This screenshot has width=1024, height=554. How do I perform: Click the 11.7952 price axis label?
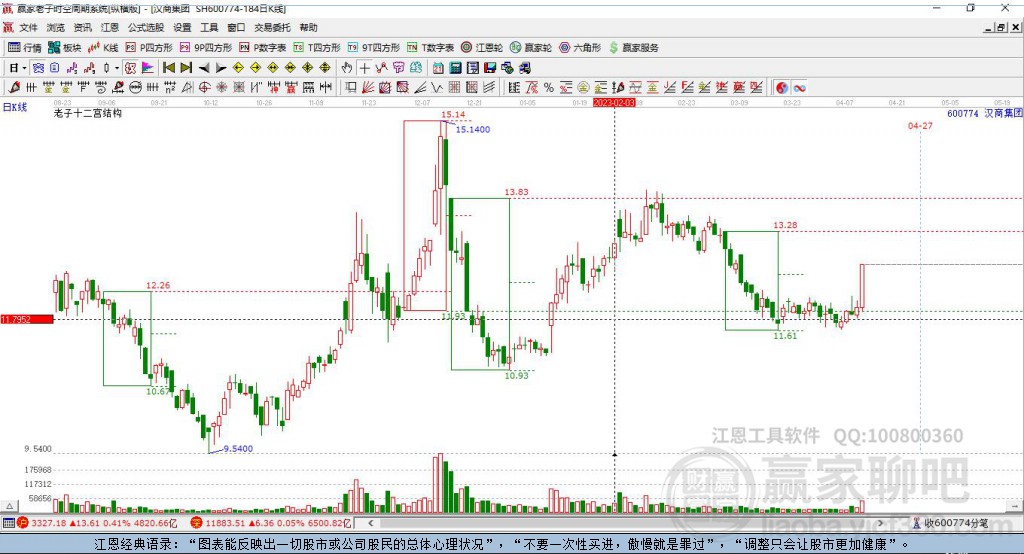point(27,319)
